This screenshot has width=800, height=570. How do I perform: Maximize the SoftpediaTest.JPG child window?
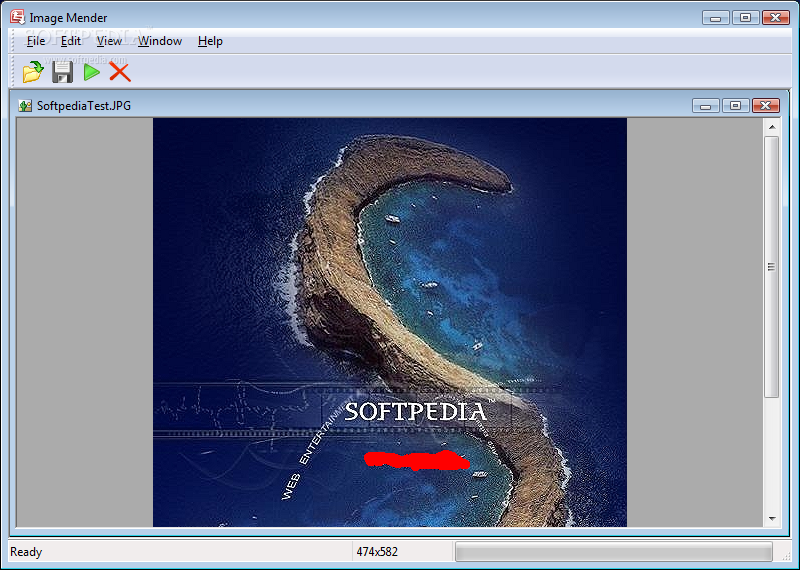[735, 106]
